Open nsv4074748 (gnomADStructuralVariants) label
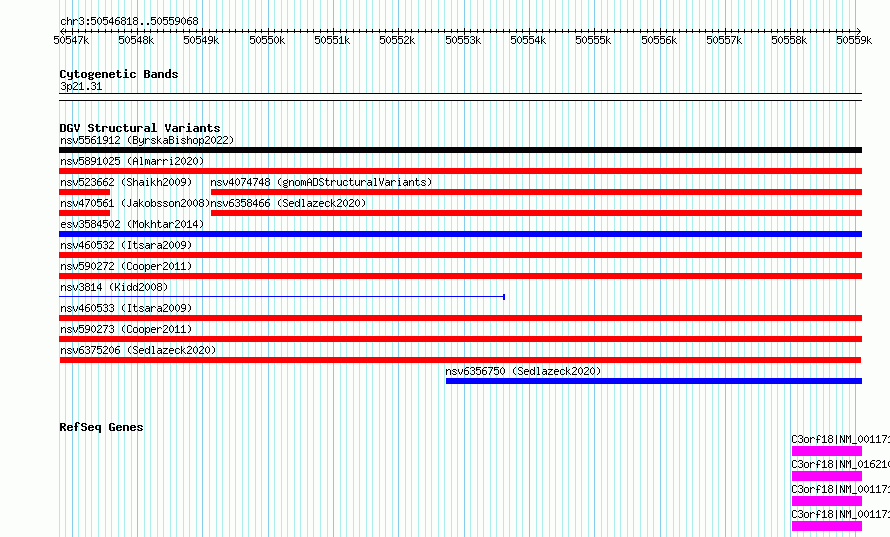 click(321, 182)
